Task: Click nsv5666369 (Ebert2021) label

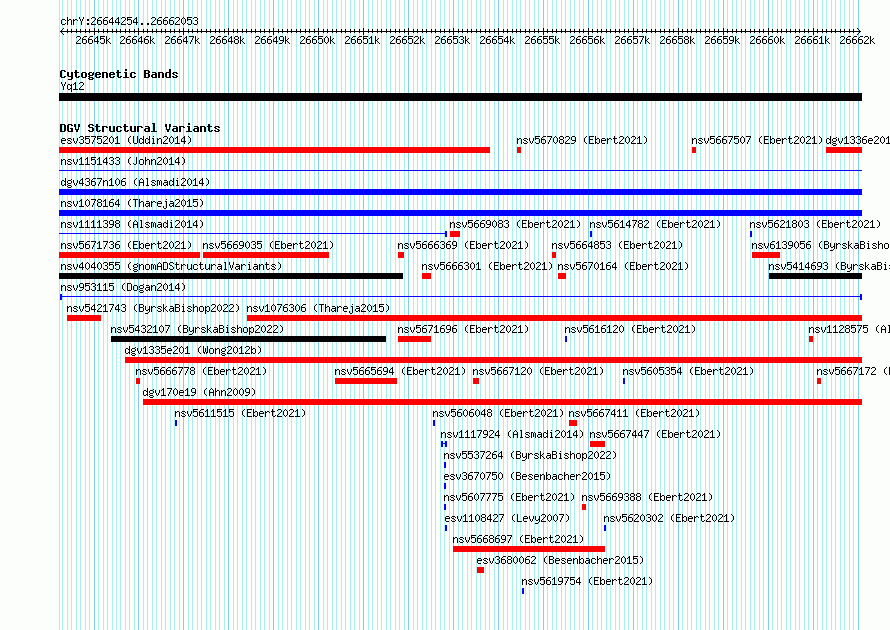Action: pos(463,245)
